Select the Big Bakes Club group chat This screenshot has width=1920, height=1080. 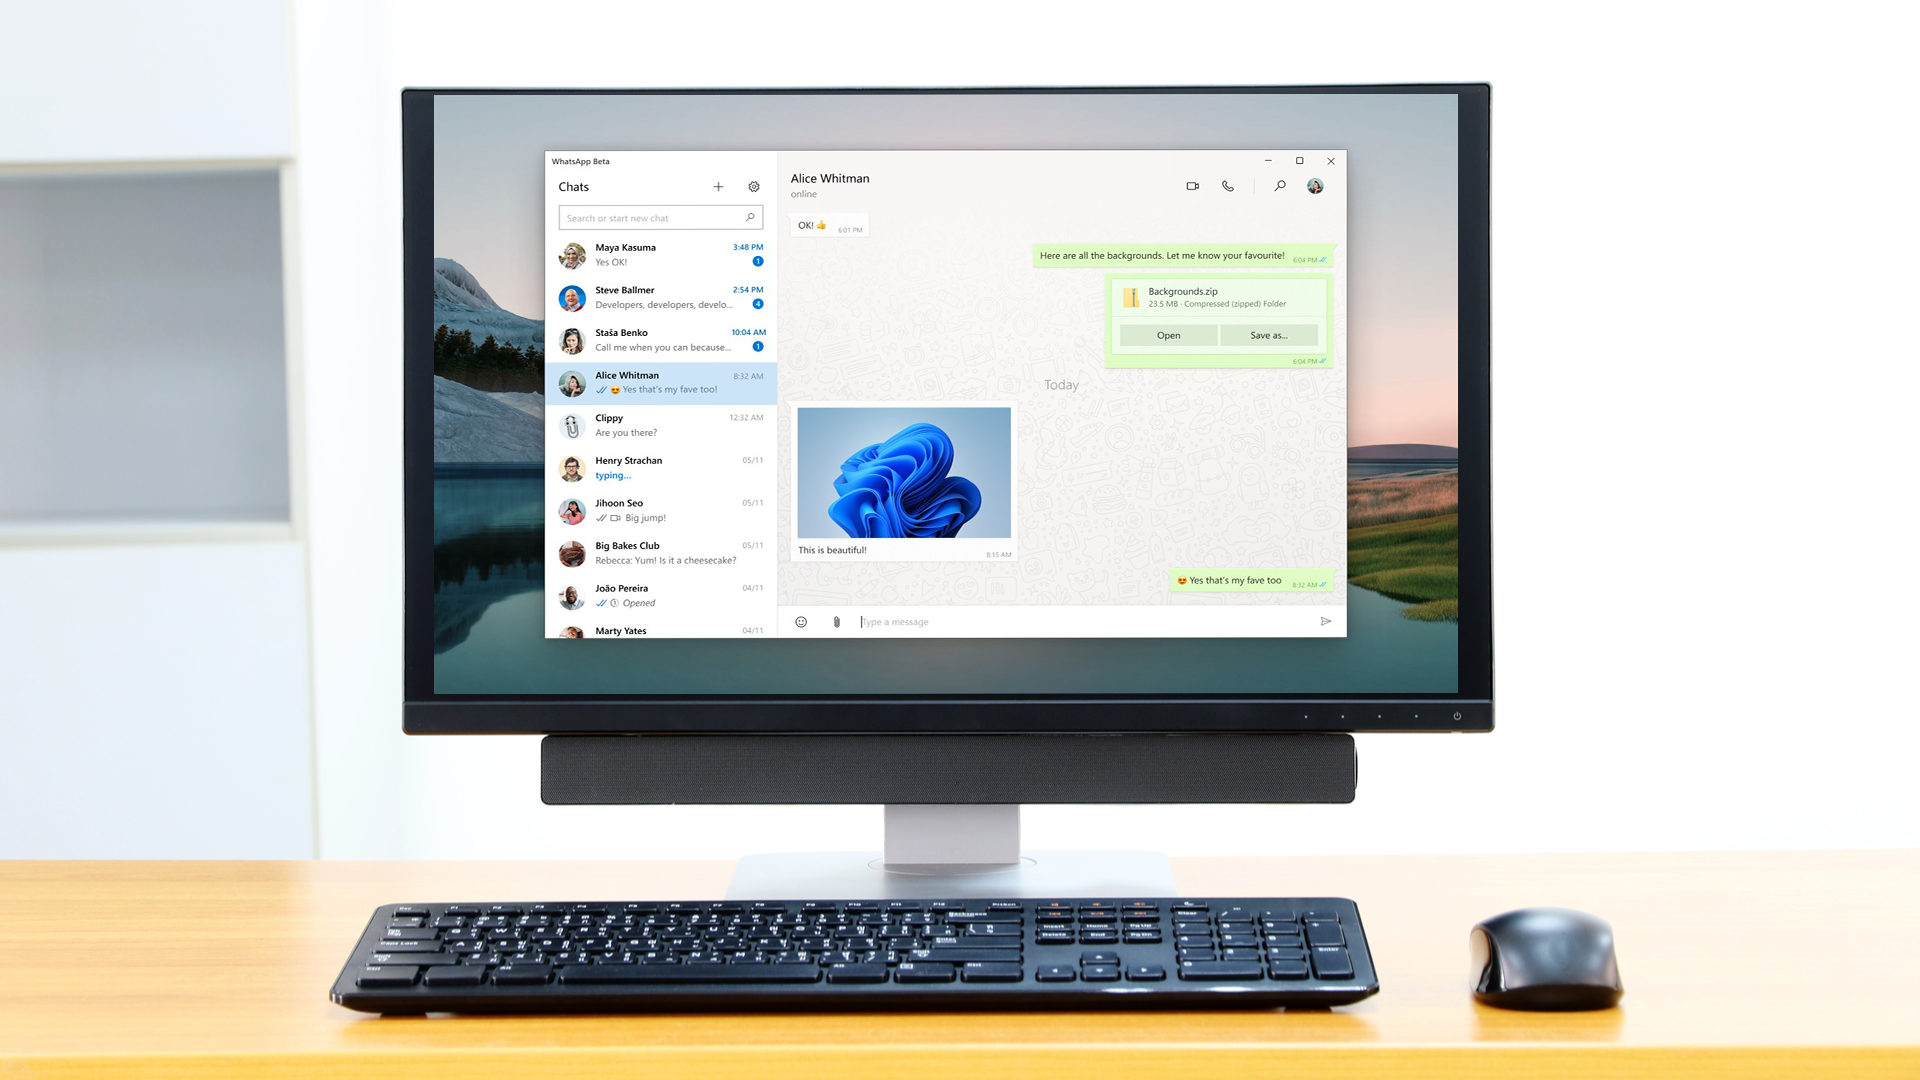pos(661,551)
